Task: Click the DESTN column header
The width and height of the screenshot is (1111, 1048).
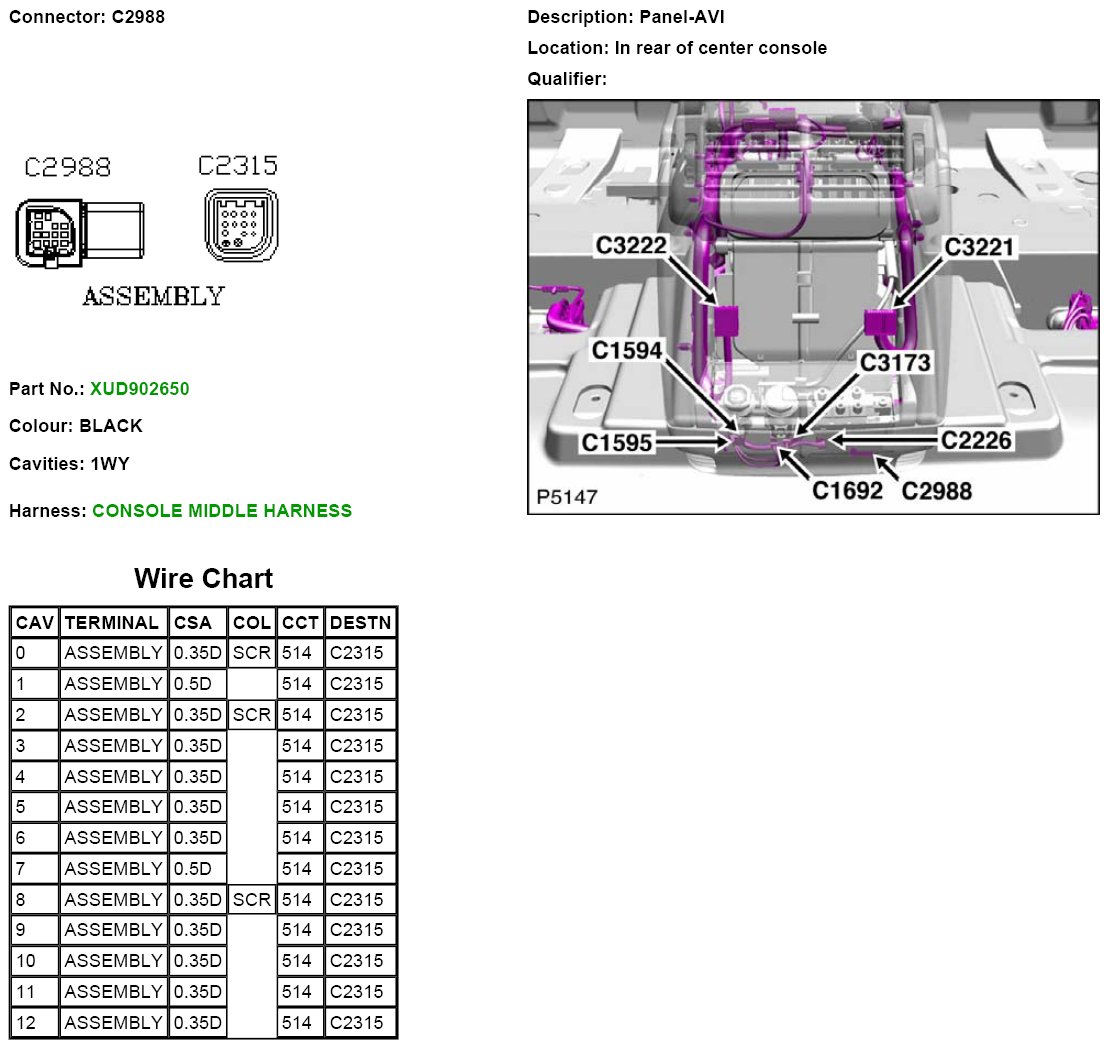Action: 360,623
